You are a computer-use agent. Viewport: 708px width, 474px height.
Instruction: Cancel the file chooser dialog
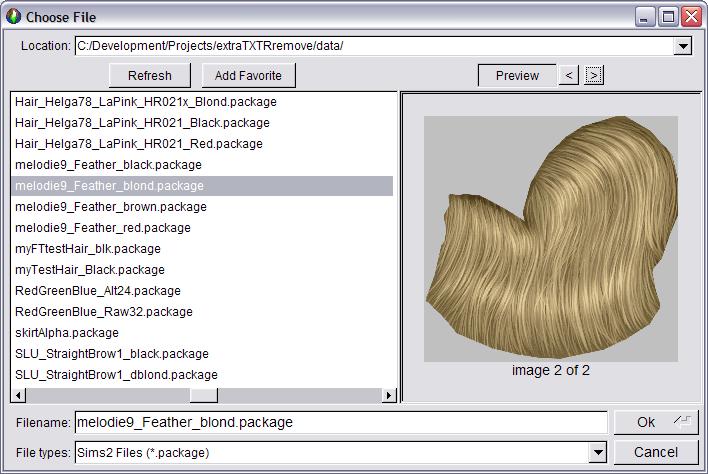pos(656,452)
